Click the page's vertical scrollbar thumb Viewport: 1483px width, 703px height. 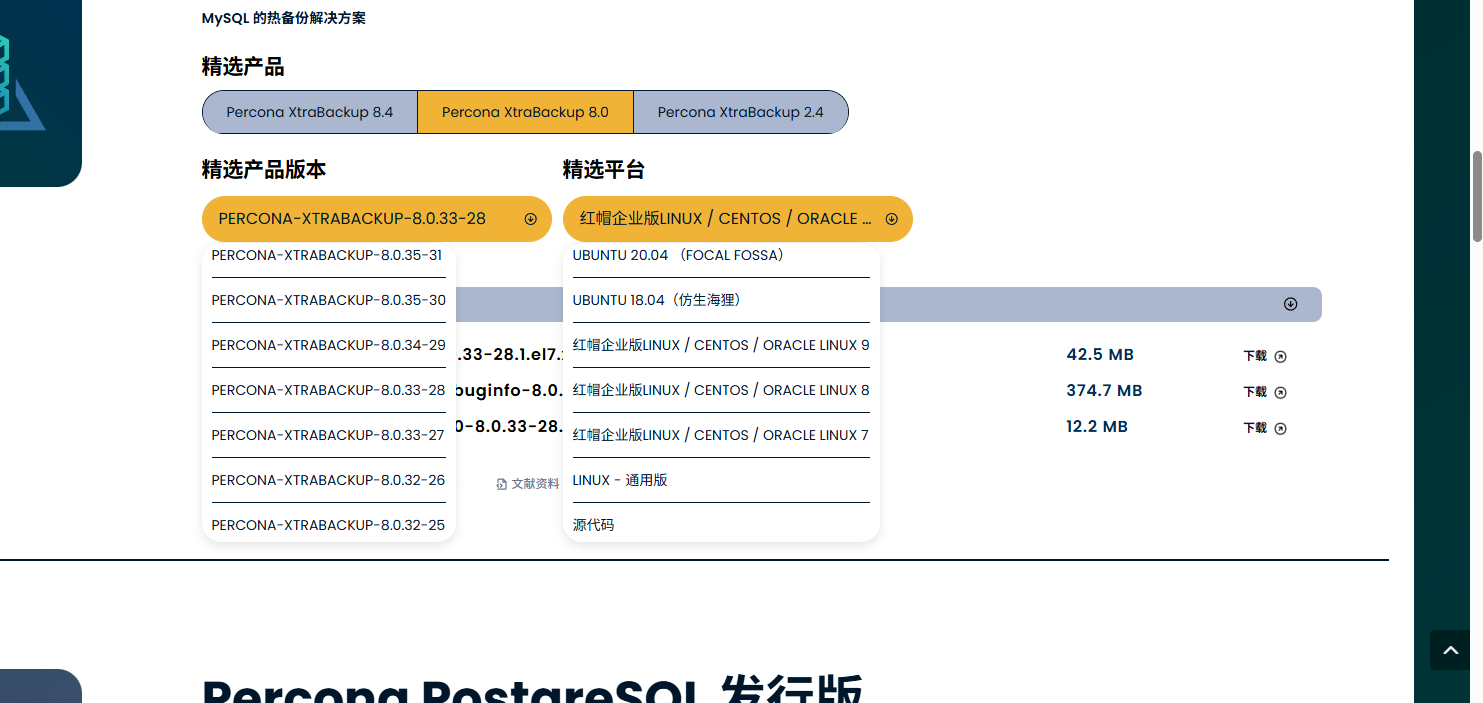1476,196
